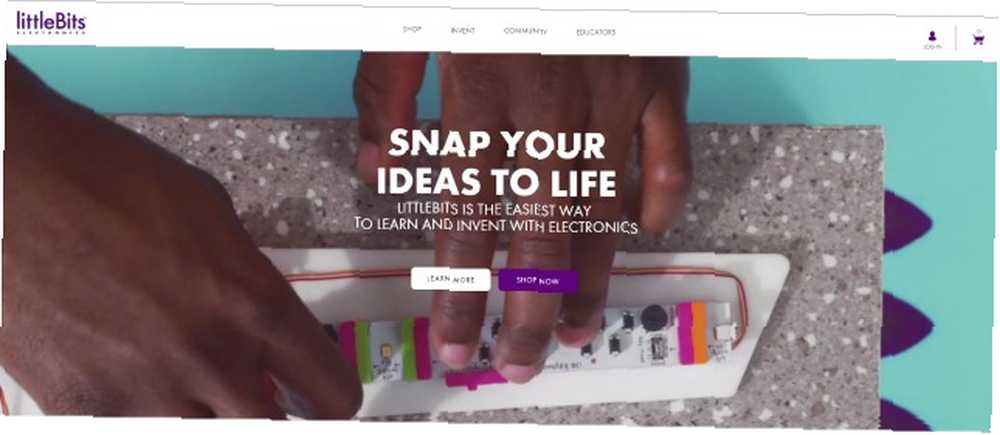Click the TO LEARN AND INVENT WITH ELECTRONICS line
Image resolution: width=1000 pixels, height=435 pixels.
(496, 225)
